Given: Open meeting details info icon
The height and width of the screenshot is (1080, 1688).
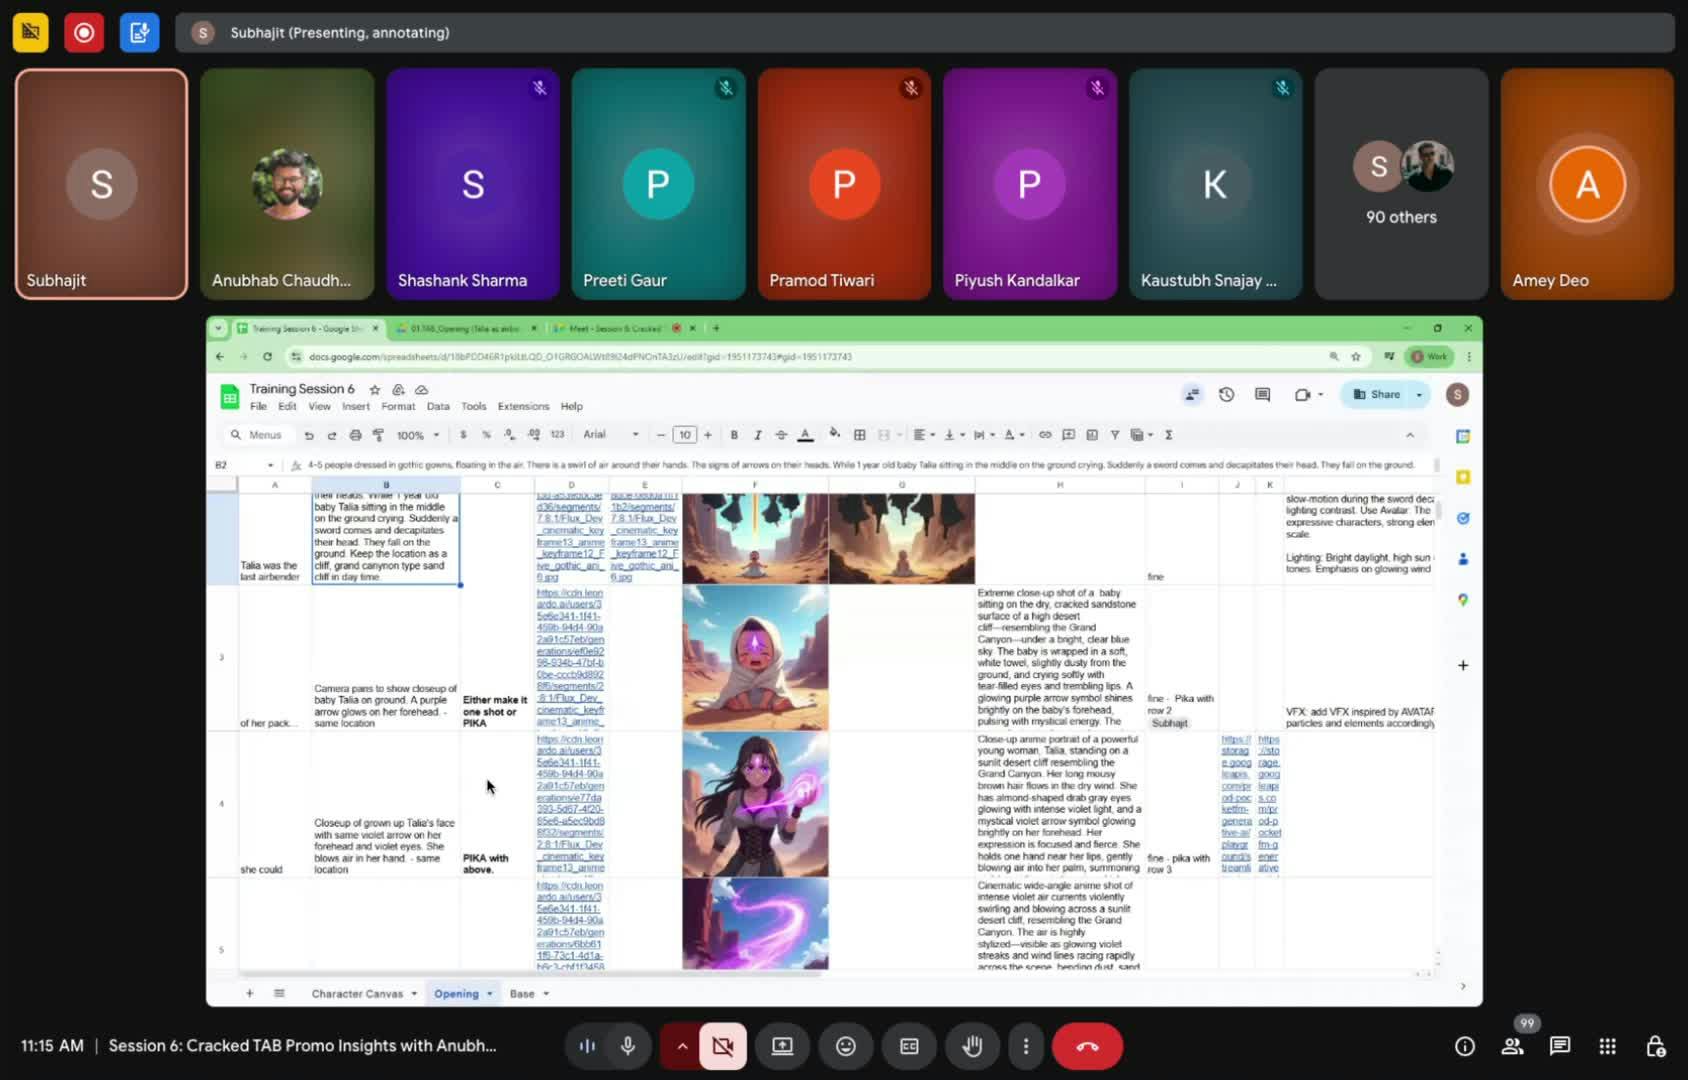Looking at the screenshot, I should click(x=1465, y=1046).
